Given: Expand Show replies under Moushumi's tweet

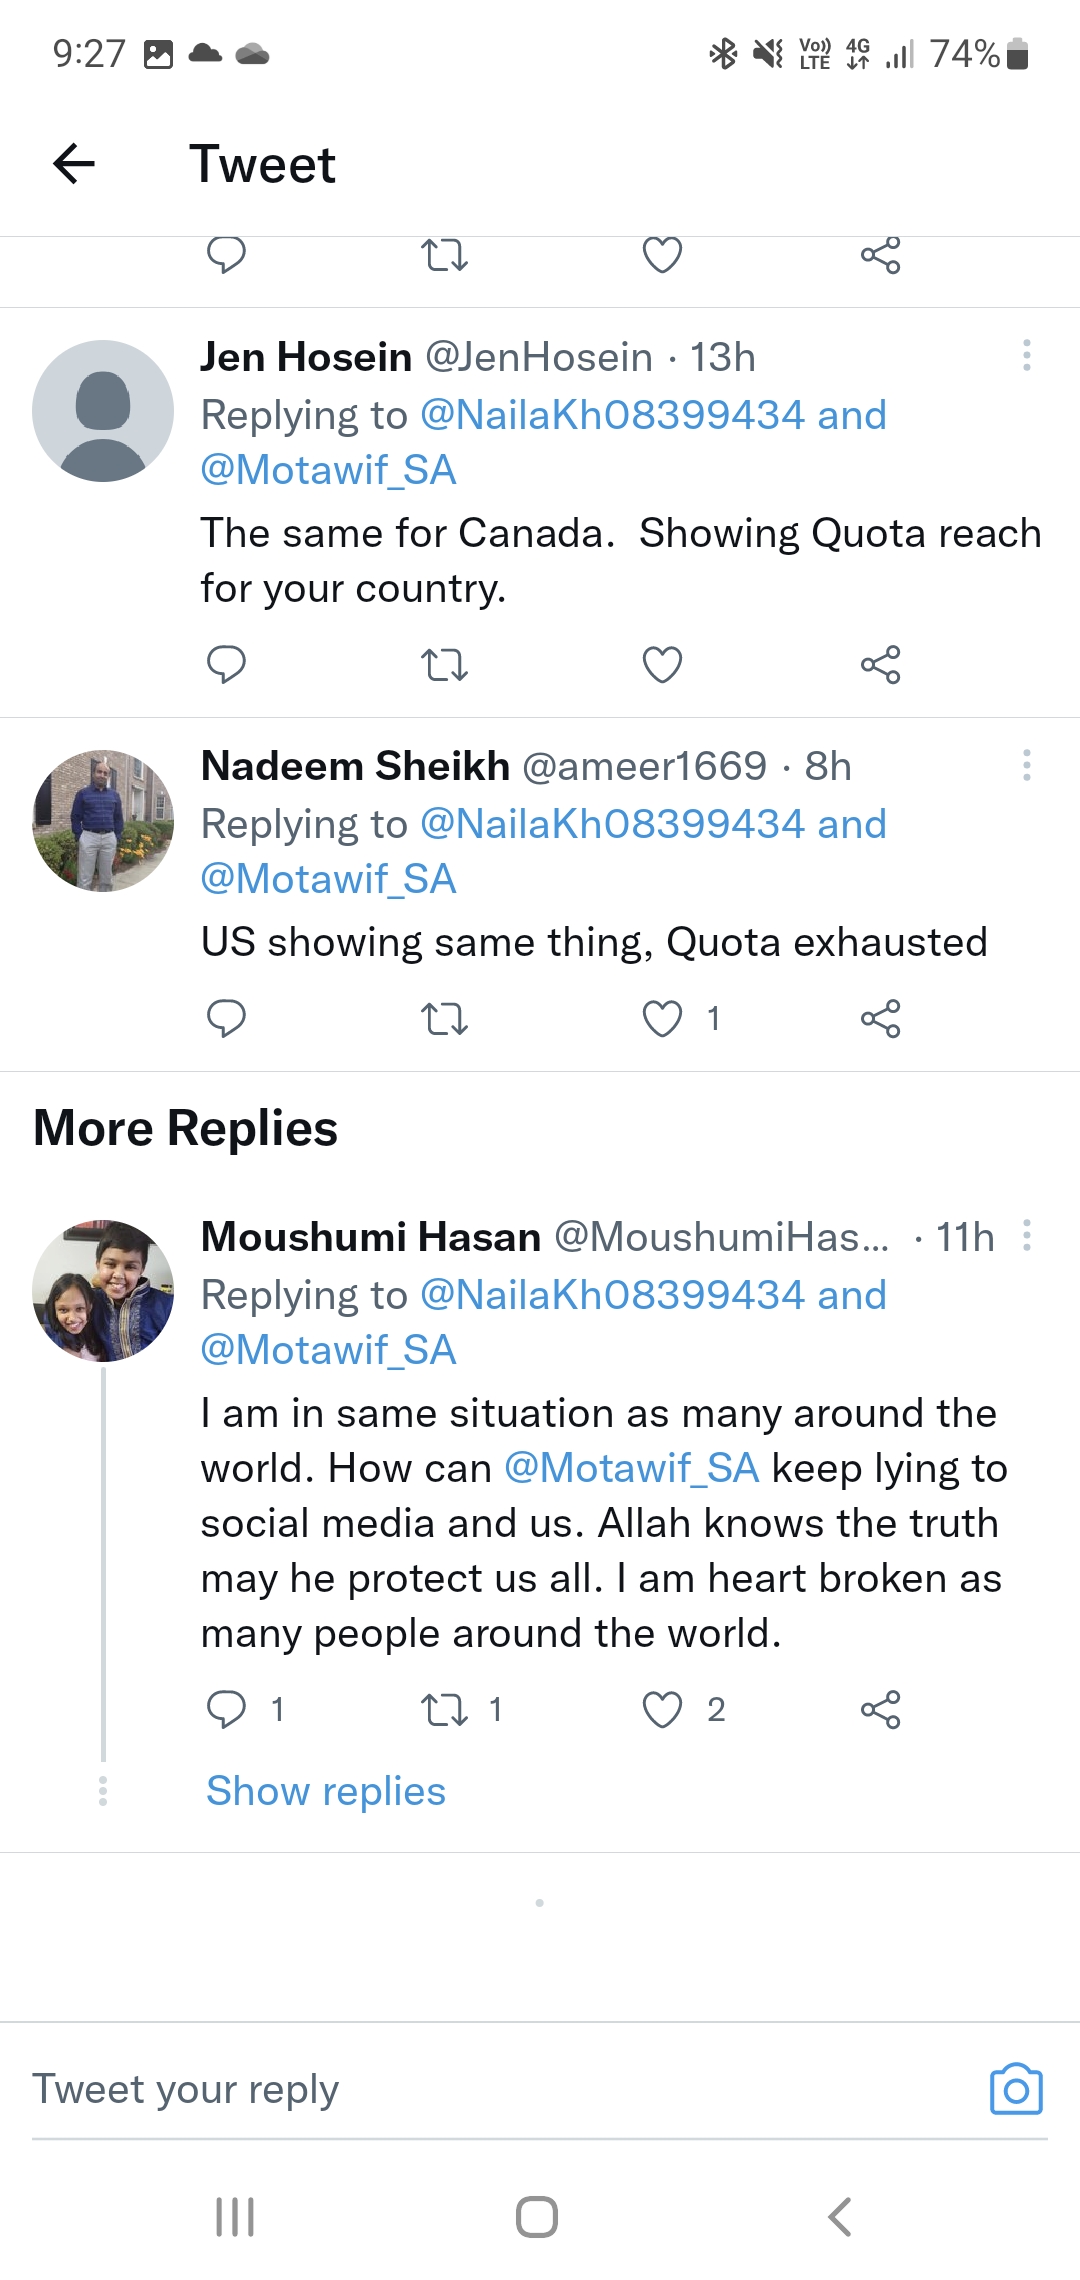Looking at the screenshot, I should pyautogui.click(x=326, y=1791).
